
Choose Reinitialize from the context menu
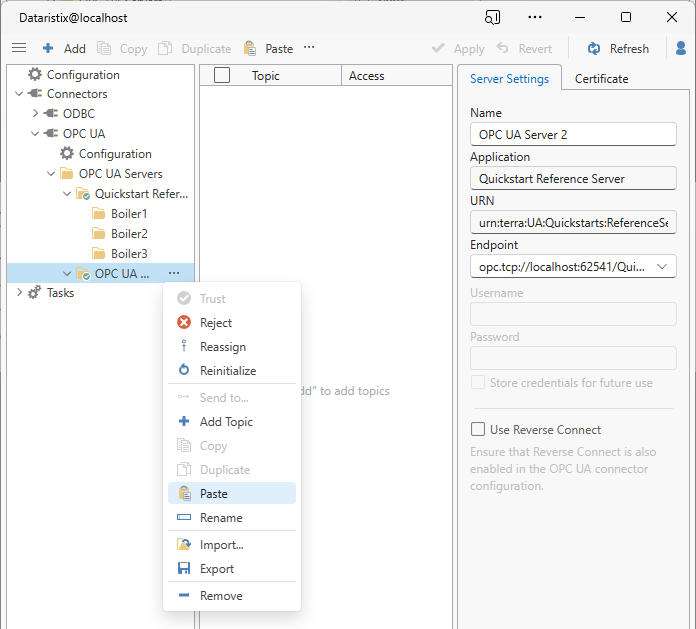click(x=227, y=371)
